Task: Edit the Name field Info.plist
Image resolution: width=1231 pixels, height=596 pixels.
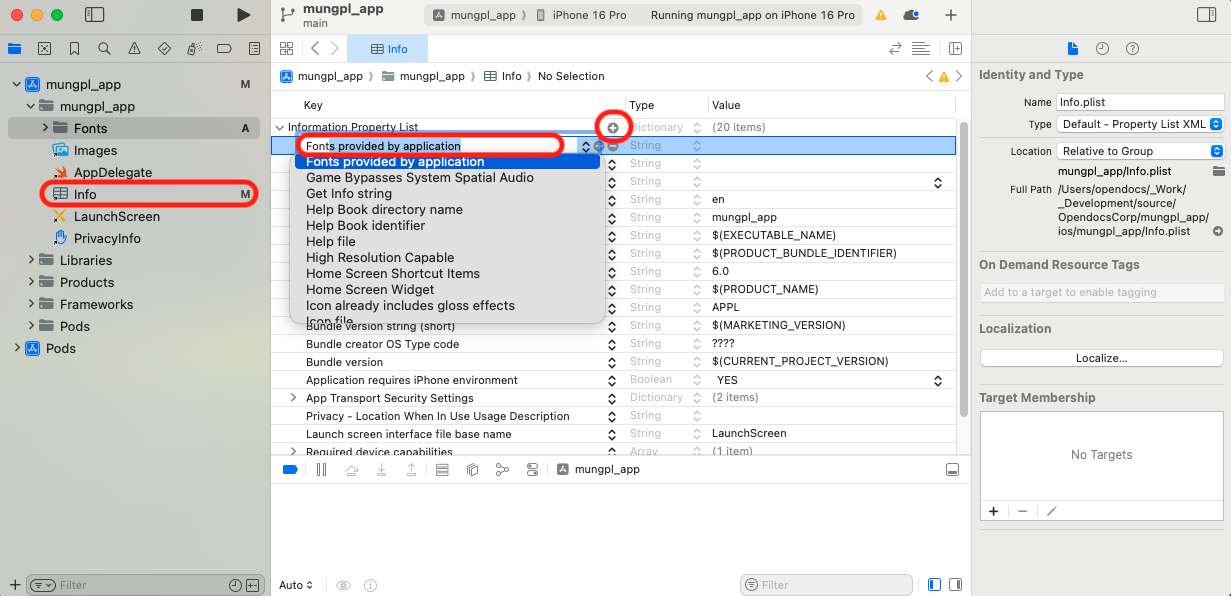Action: tap(1140, 102)
